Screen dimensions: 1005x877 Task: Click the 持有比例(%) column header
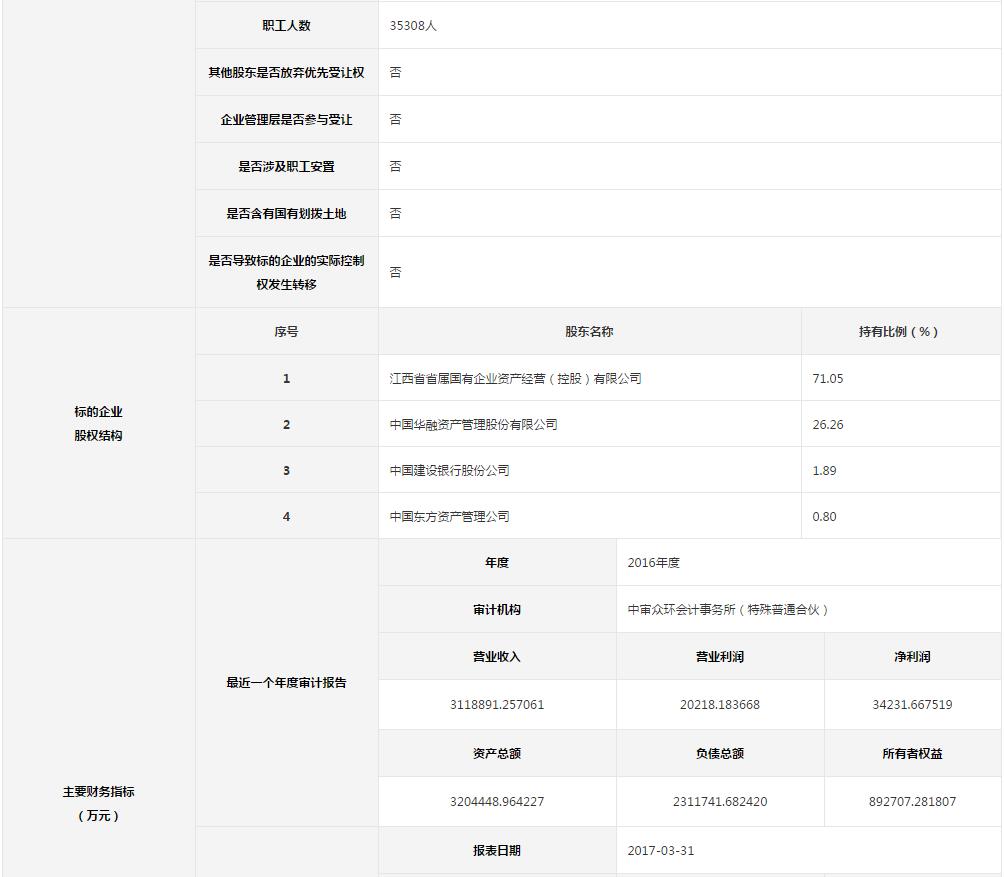[x=899, y=332]
